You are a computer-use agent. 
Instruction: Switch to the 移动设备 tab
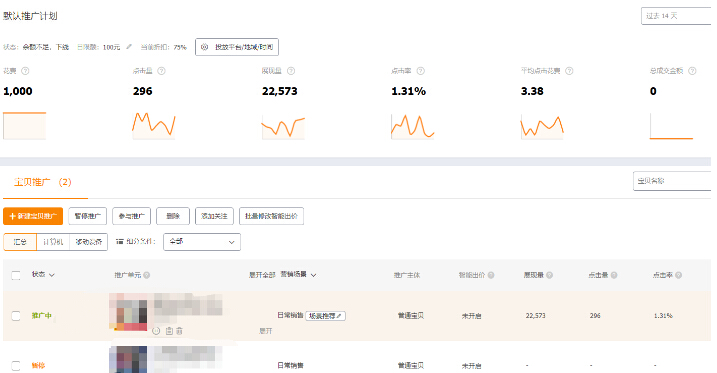[x=89, y=242]
